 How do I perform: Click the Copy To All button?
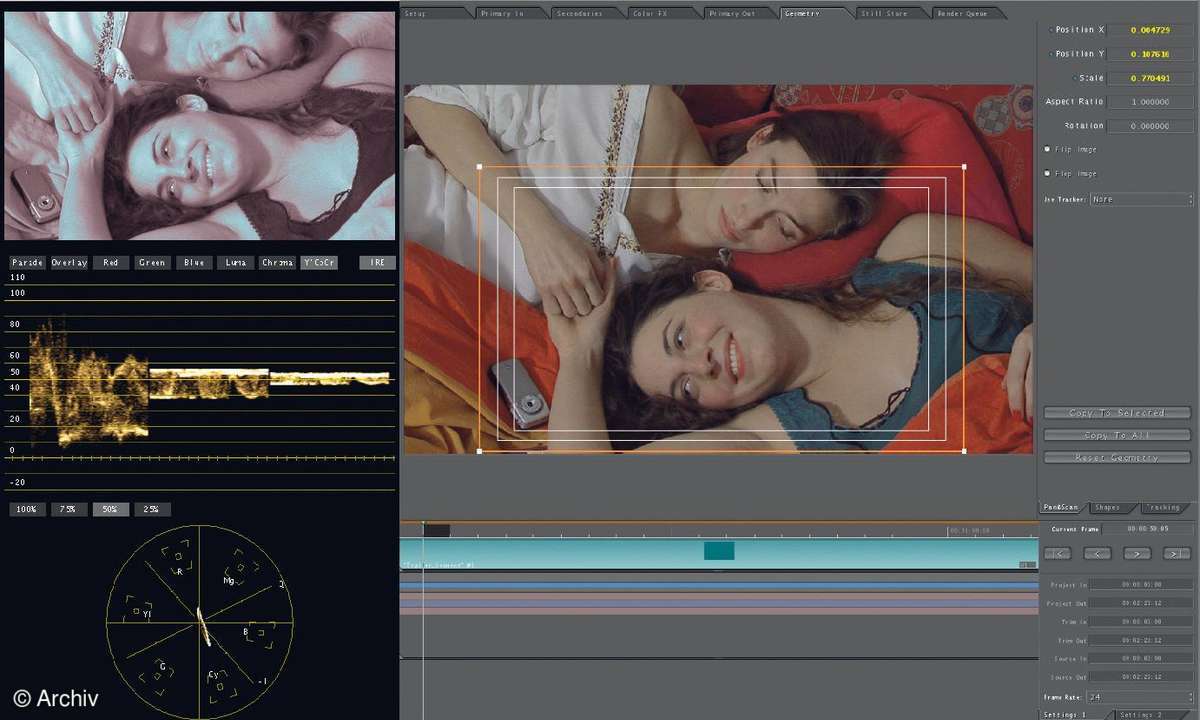pyautogui.click(x=1117, y=435)
